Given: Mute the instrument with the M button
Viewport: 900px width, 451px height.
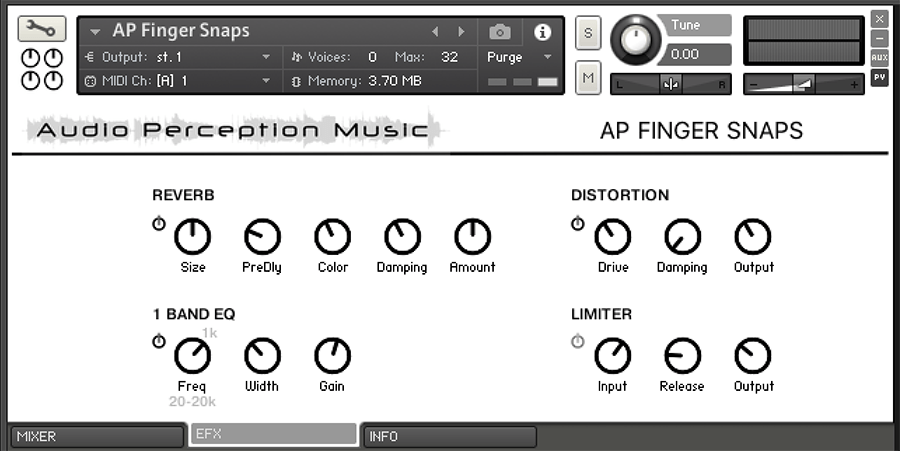Looking at the screenshot, I should coord(588,77).
